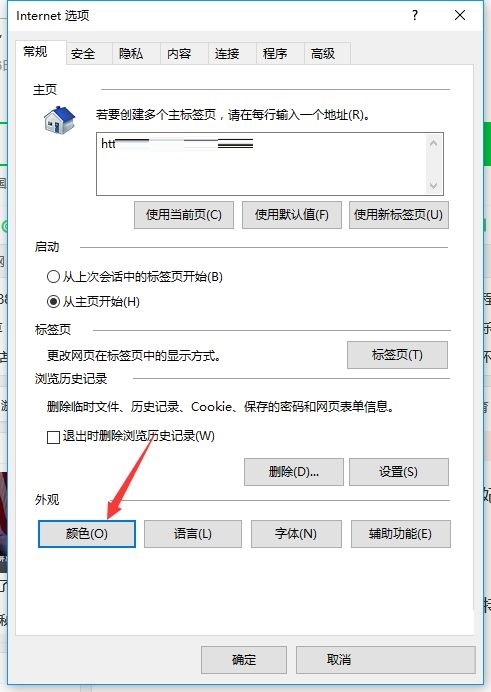Open the 连接 tab
Viewport: 491px width, 692px height.
pyautogui.click(x=227, y=54)
